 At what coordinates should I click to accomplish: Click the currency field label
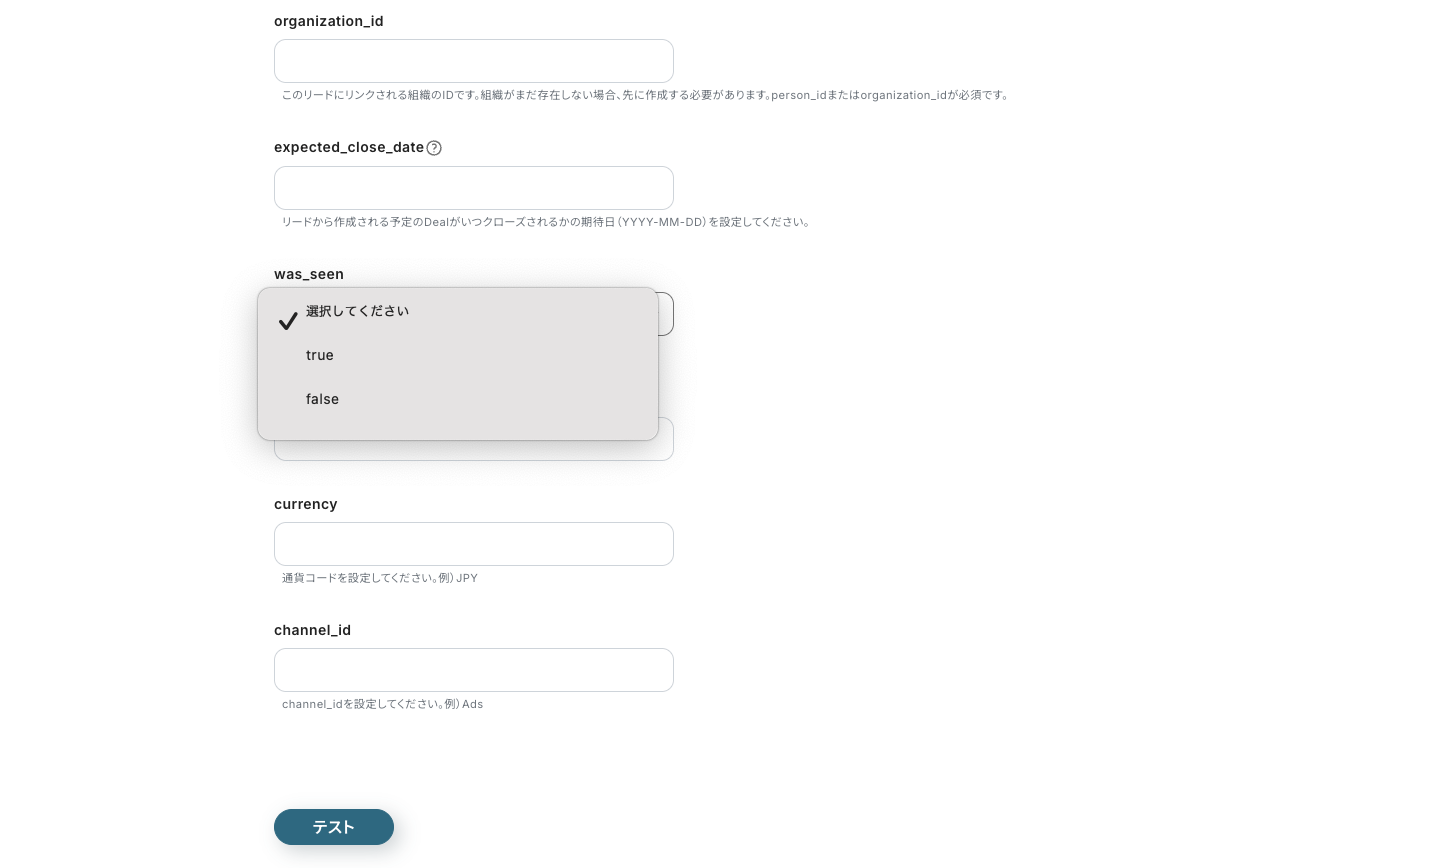(305, 504)
